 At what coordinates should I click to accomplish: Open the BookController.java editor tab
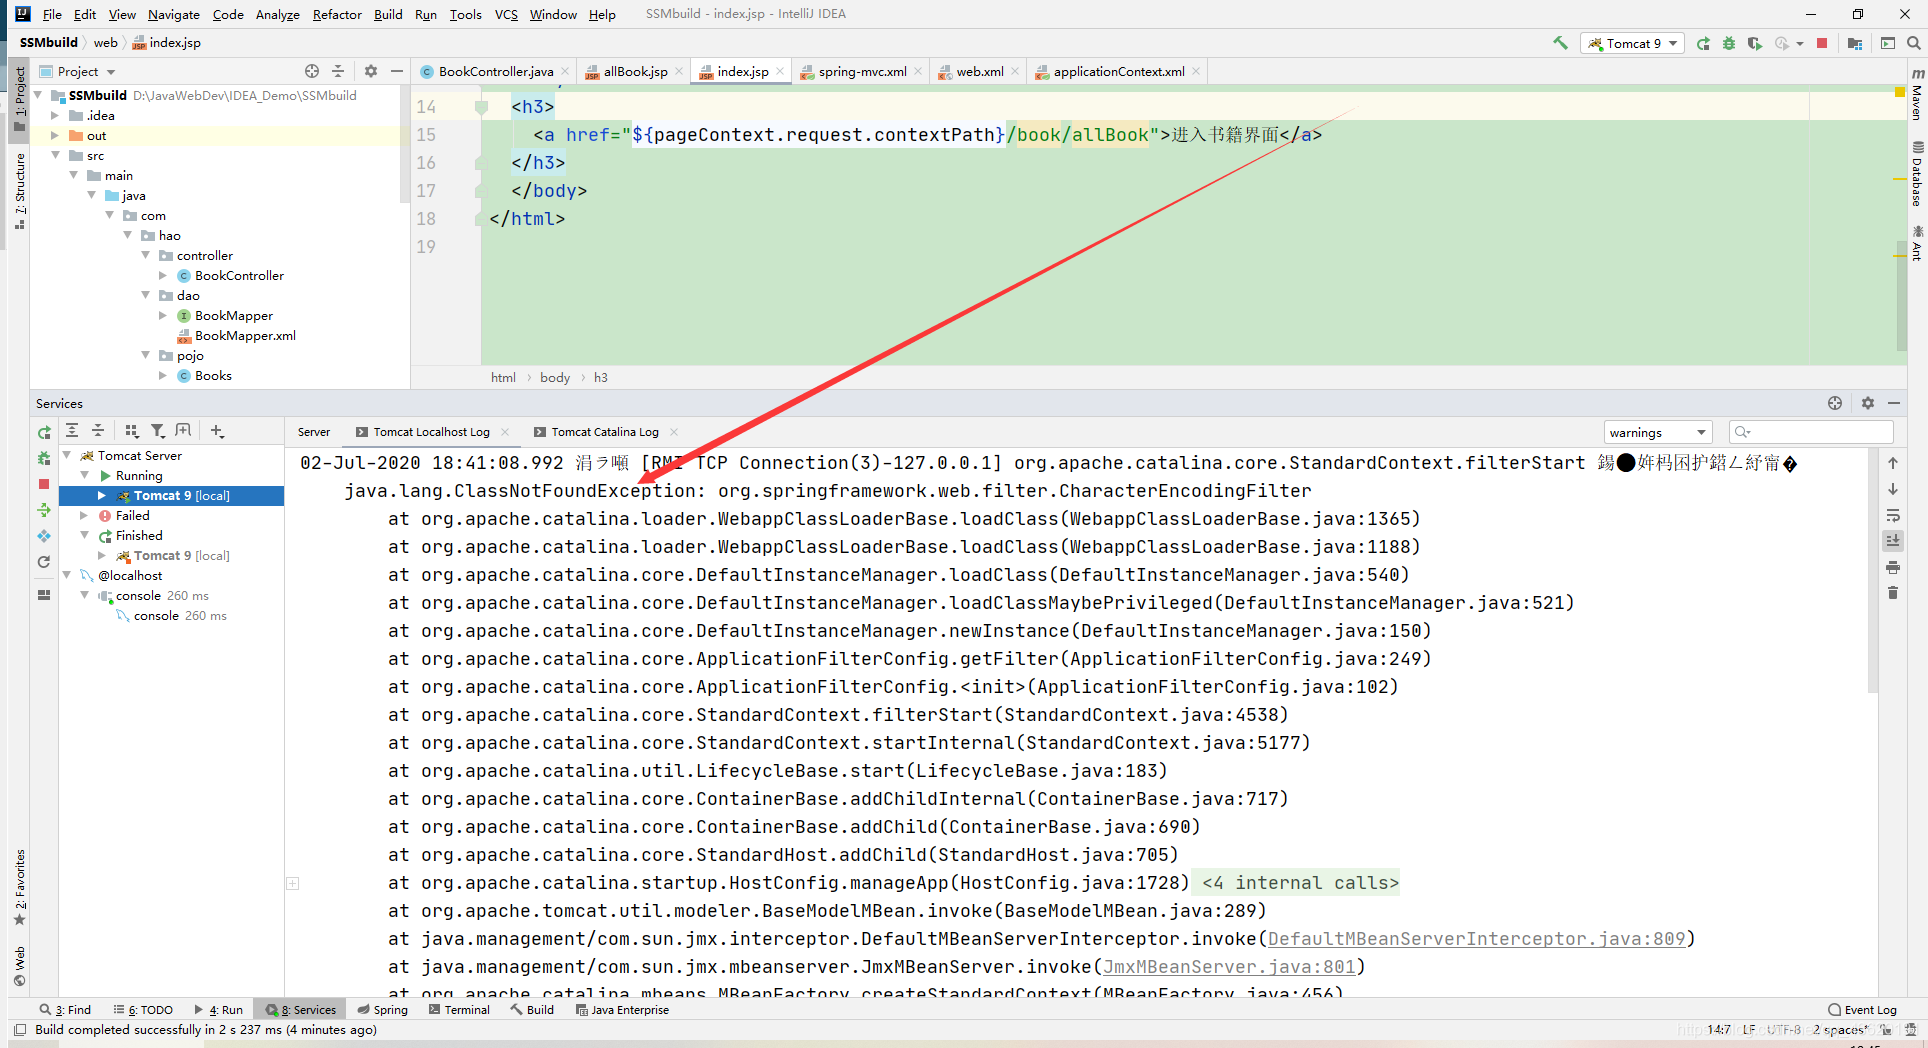pyautogui.click(x=495, y=71)
